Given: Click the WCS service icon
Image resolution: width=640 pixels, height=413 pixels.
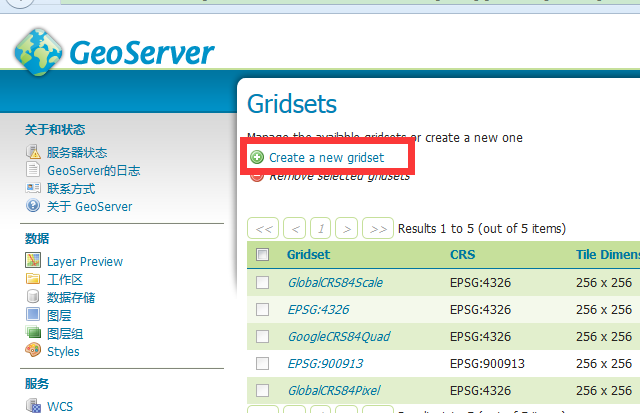Looking at the screenshot, I should coord(33,406).
